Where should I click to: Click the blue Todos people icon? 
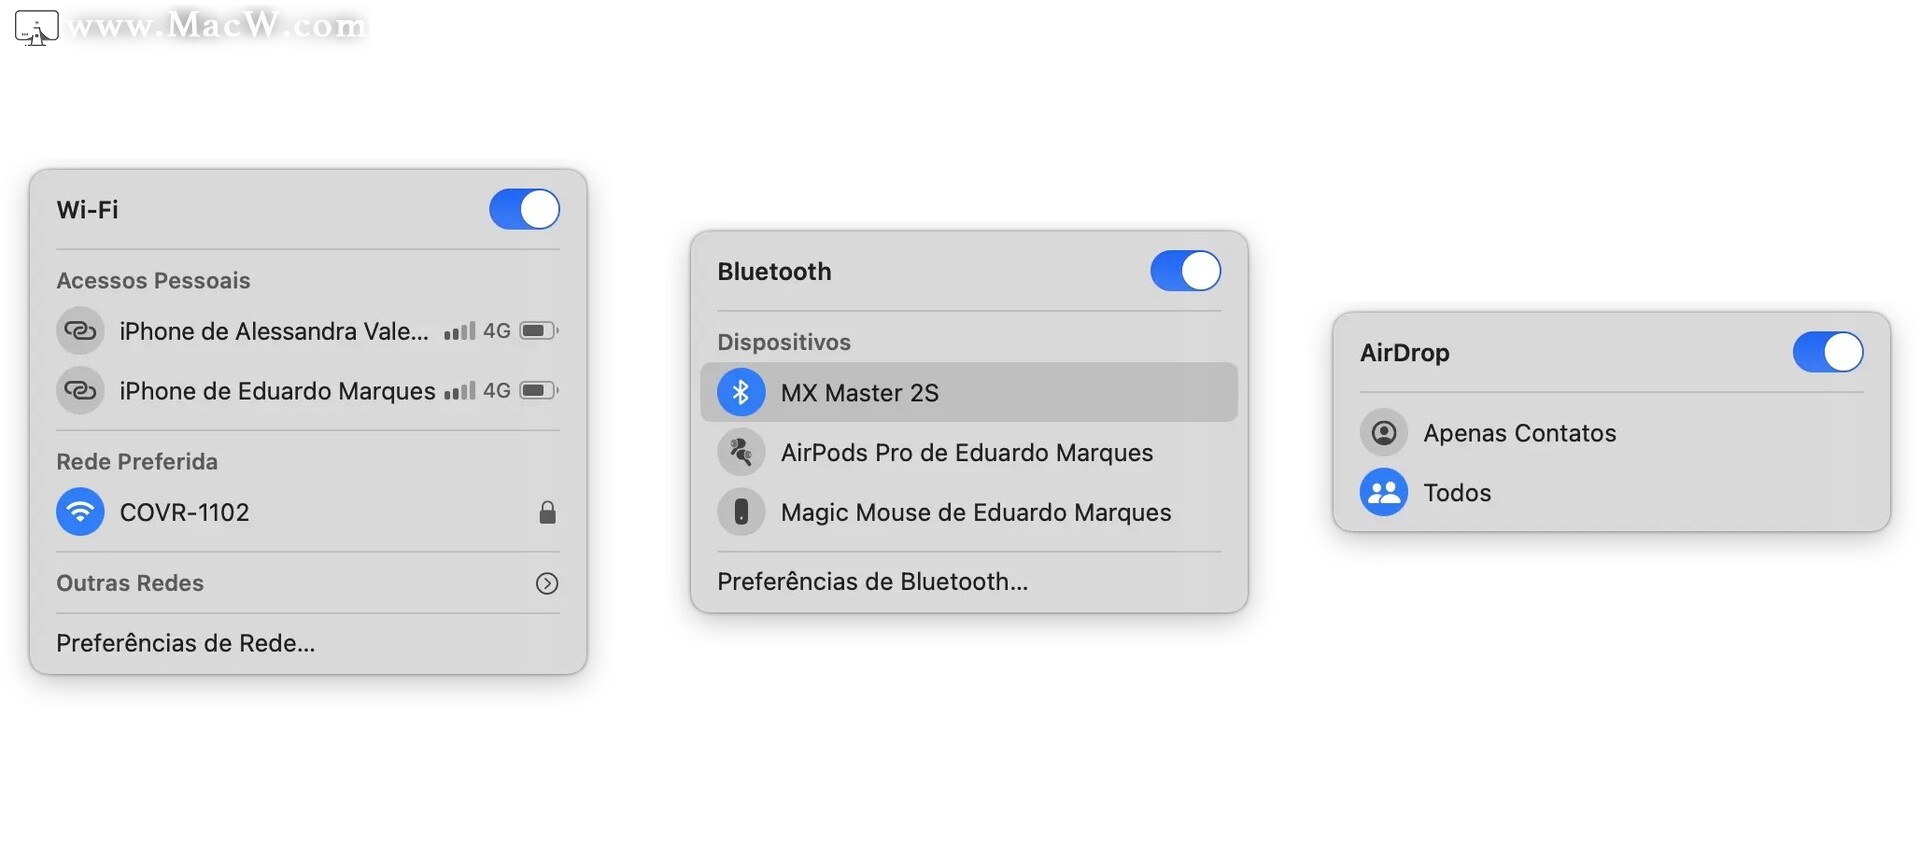pos(1384,492)
